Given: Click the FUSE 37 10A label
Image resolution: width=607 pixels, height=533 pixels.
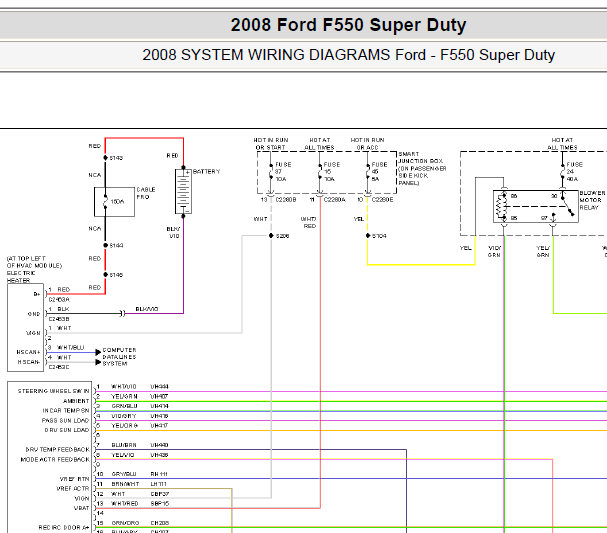Looking at the screenshot, I should [283, 172].
